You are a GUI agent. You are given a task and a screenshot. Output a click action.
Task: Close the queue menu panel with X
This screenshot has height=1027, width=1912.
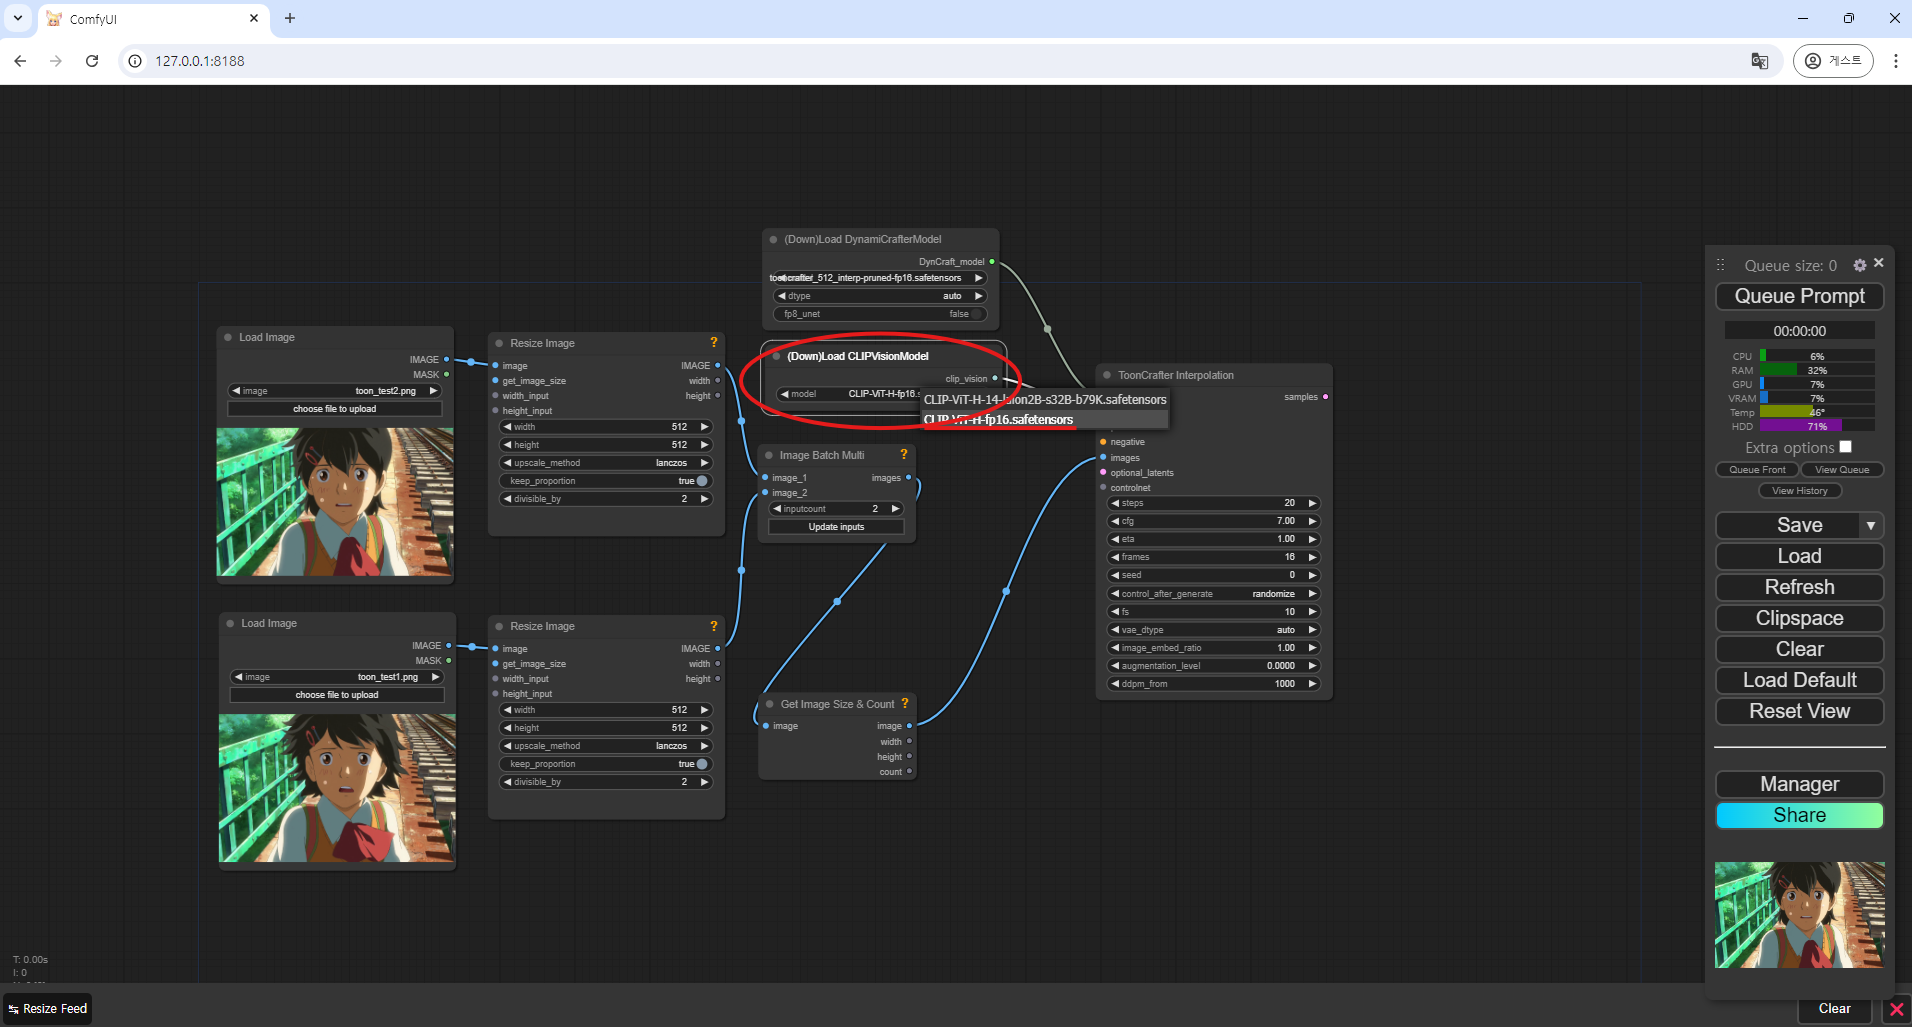tap(1879, 263)
